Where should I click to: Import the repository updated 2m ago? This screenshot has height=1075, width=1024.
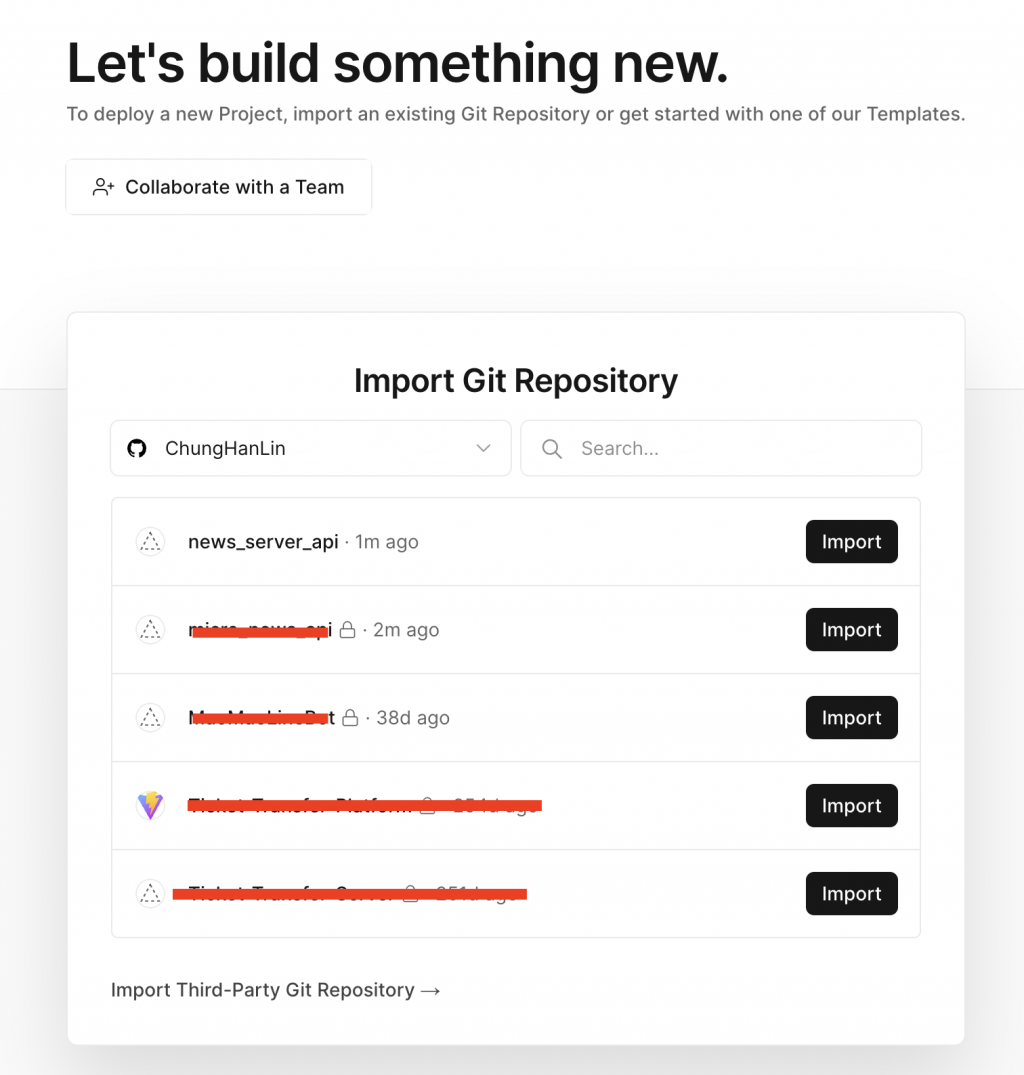click(x=851, y=629)
